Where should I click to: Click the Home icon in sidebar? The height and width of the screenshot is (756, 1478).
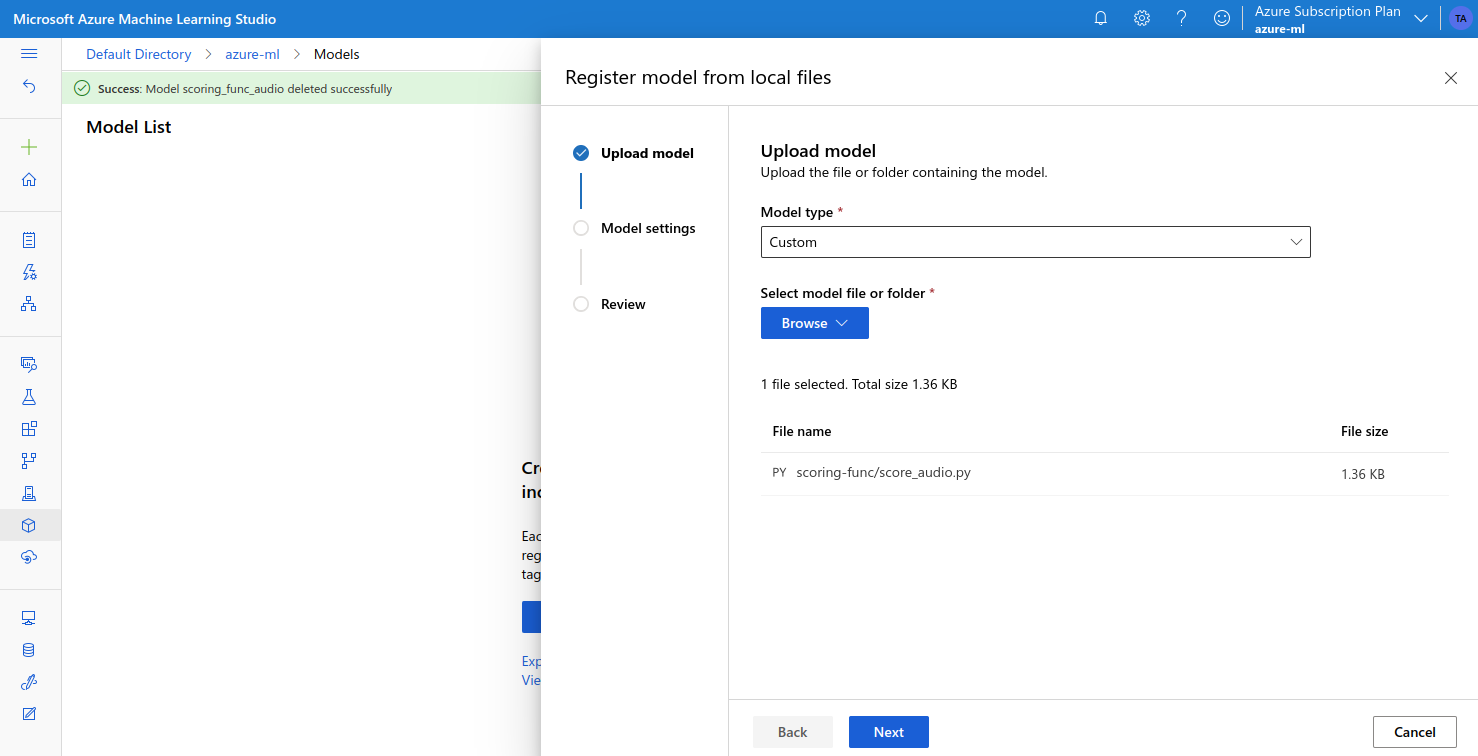pos(29,180)
